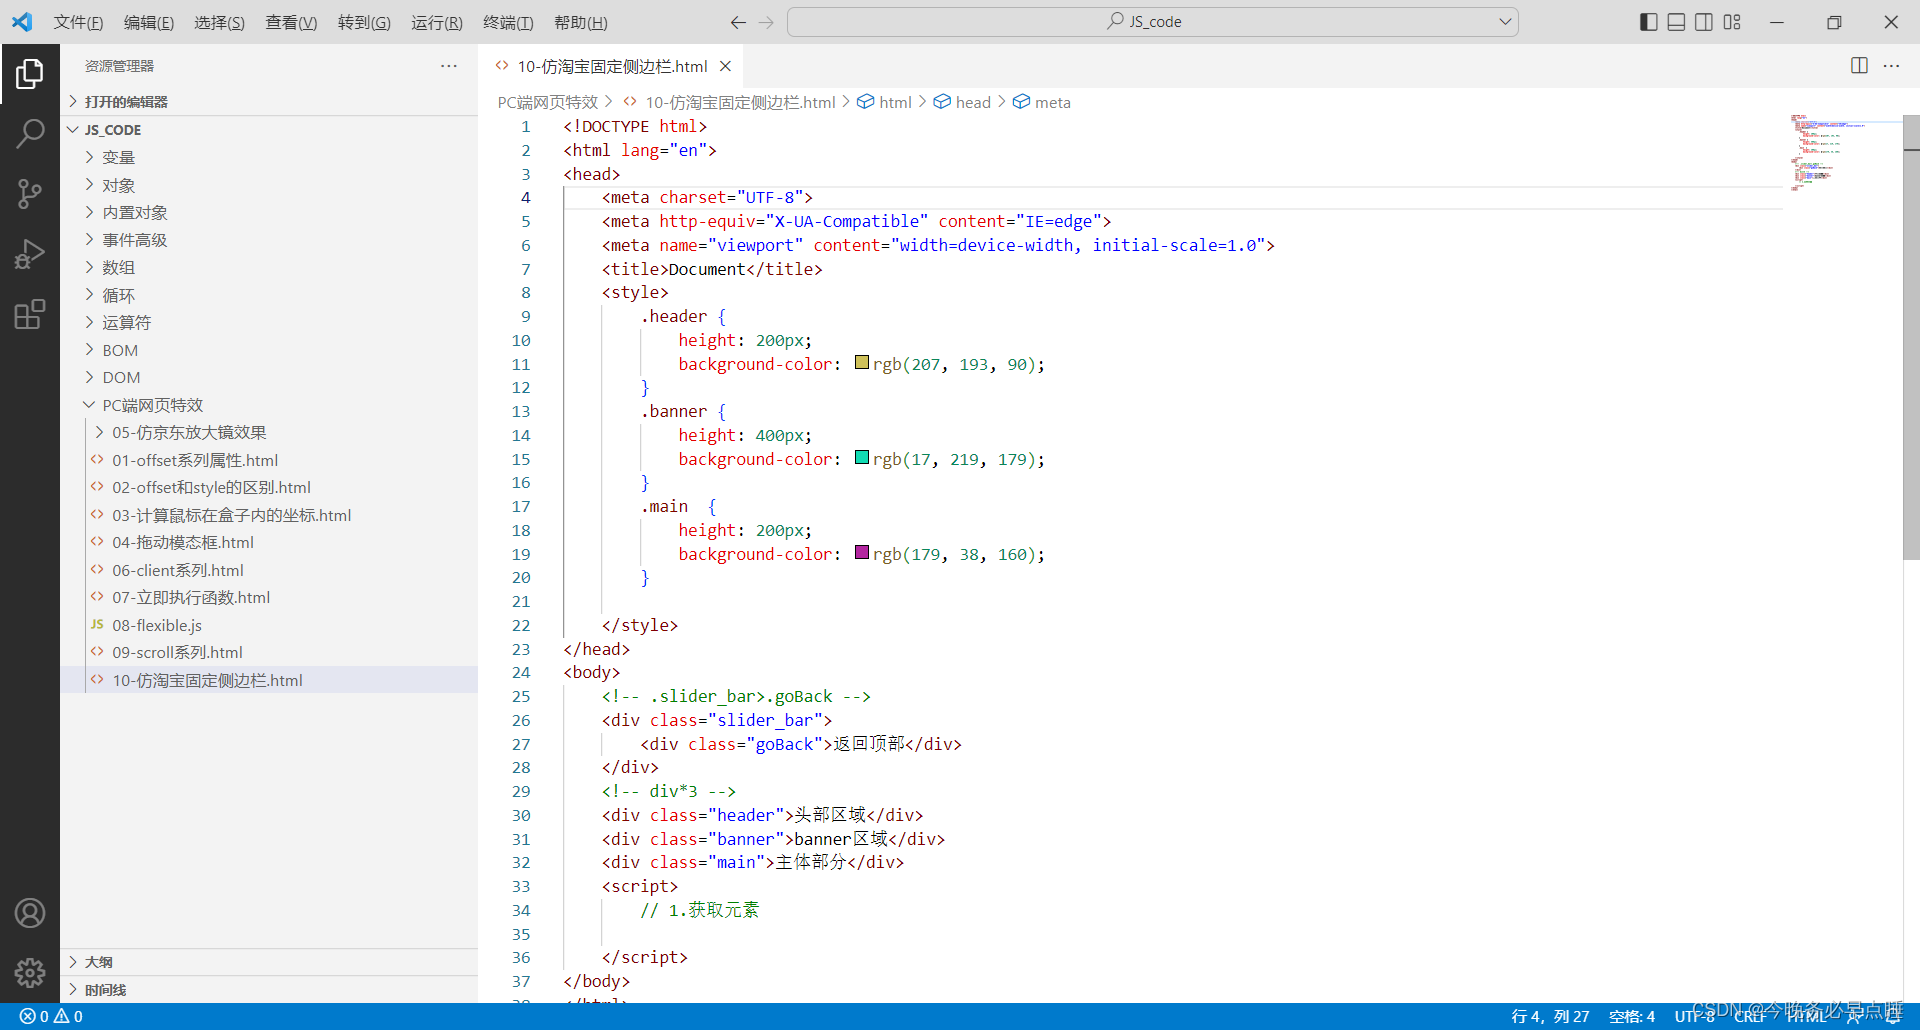Viewport: 1920px width, 1030px height.
Task: Click 行 4, 列 27 cursor position
Action: [x=1550, y=1016]
